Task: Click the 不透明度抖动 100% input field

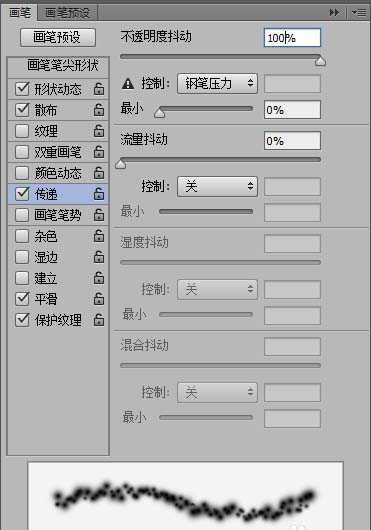Action: pos(292,38)
